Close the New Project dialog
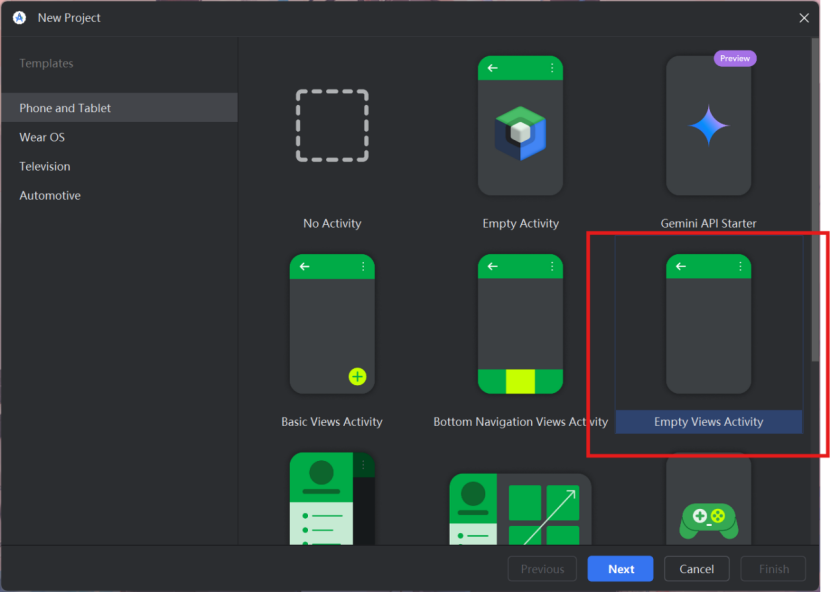This screenshot has height=592, width=830. click(x=804, y=18)
